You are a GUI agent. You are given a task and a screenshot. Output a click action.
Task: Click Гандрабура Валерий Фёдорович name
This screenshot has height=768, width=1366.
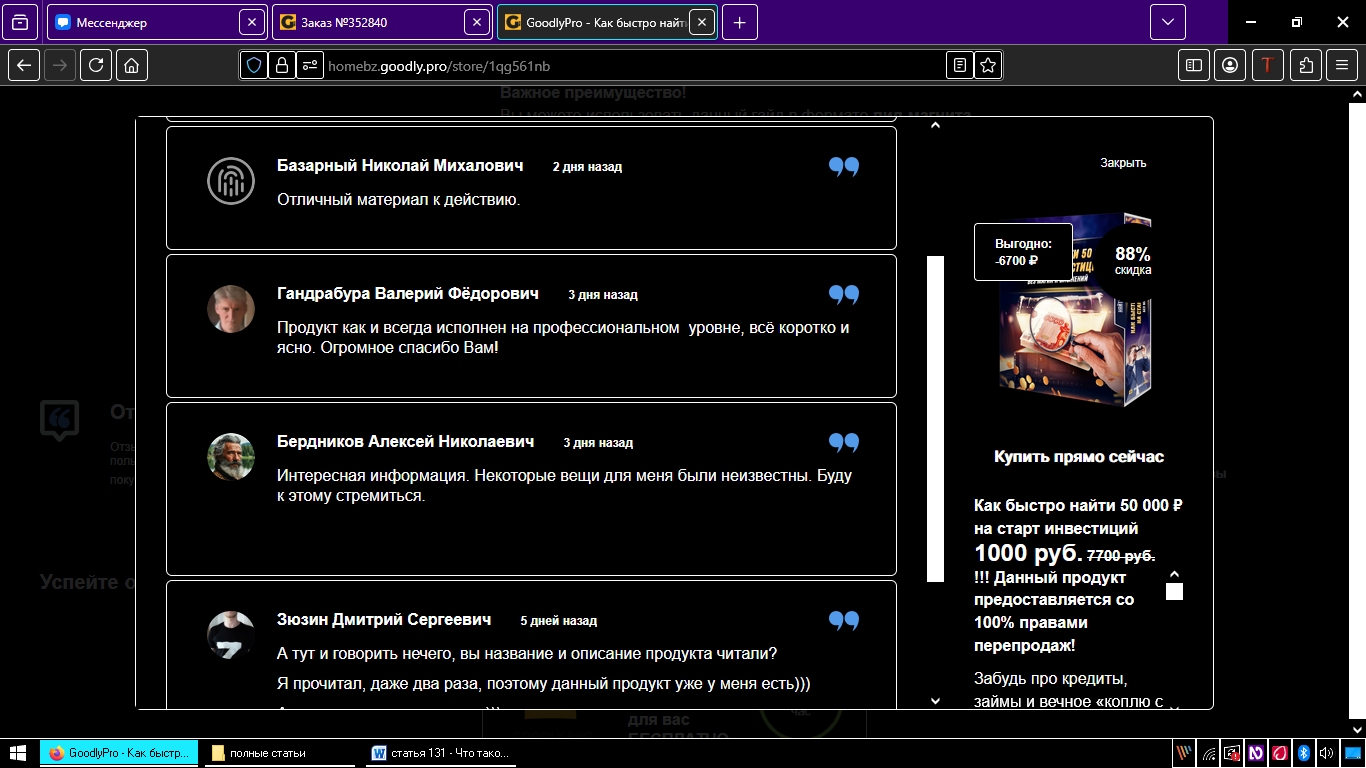[408, 294]
